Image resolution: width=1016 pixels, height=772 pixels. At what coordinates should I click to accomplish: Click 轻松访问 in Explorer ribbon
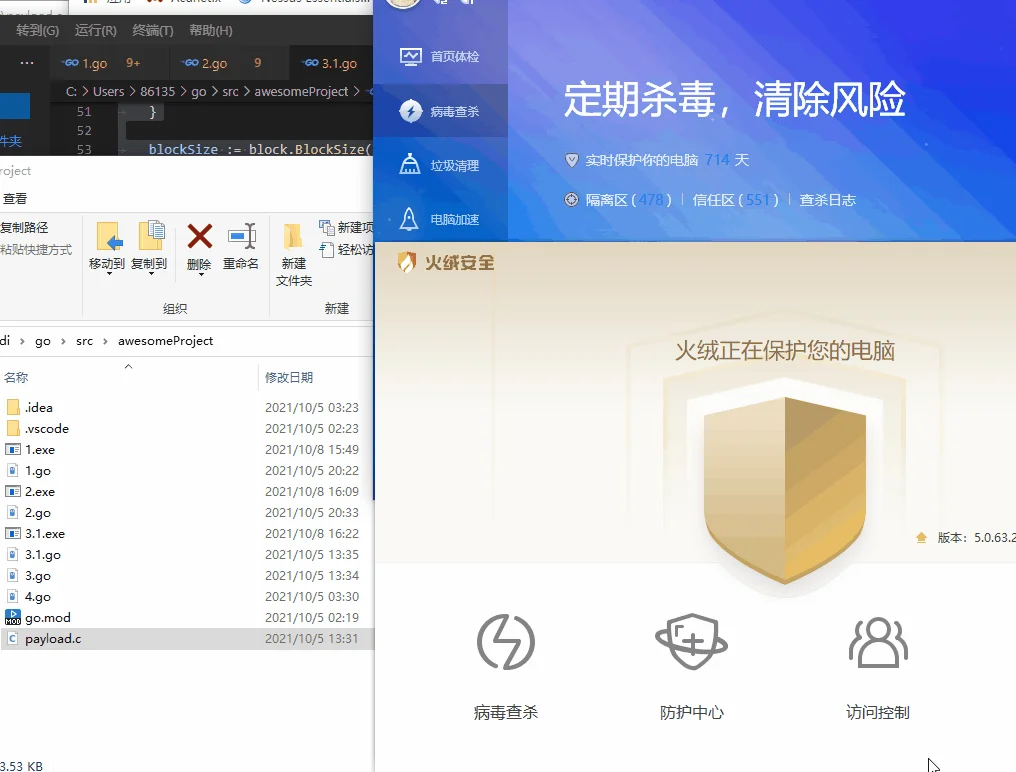click(x=346, y=250)
